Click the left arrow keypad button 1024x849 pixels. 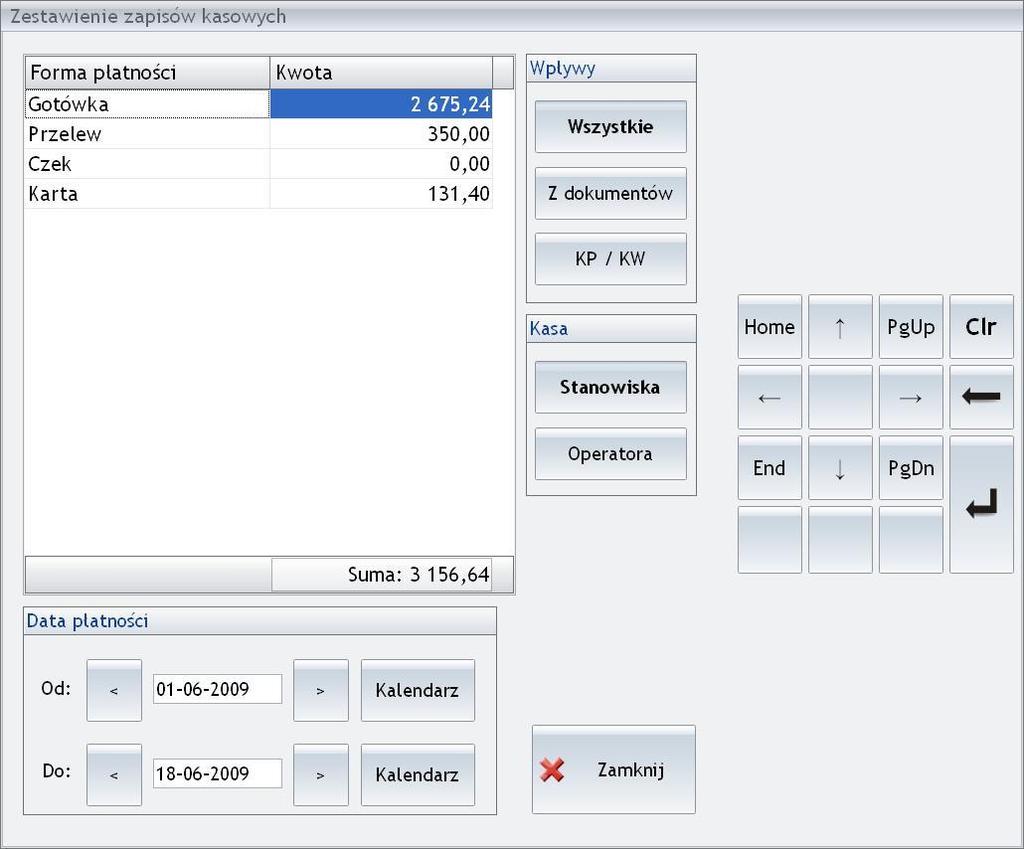(769, 397)
